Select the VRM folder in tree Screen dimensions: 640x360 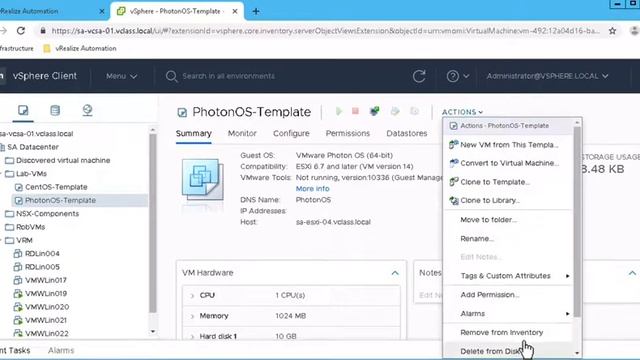(24, 240)
